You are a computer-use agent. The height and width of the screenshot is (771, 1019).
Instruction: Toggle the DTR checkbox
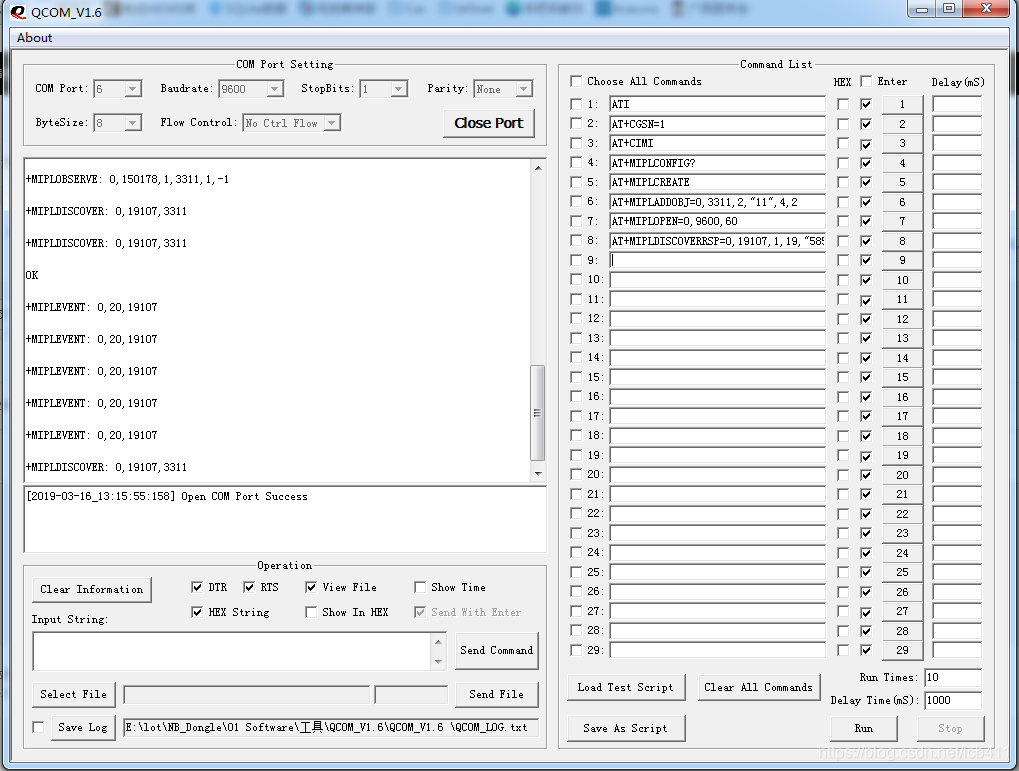click(197, 587)
